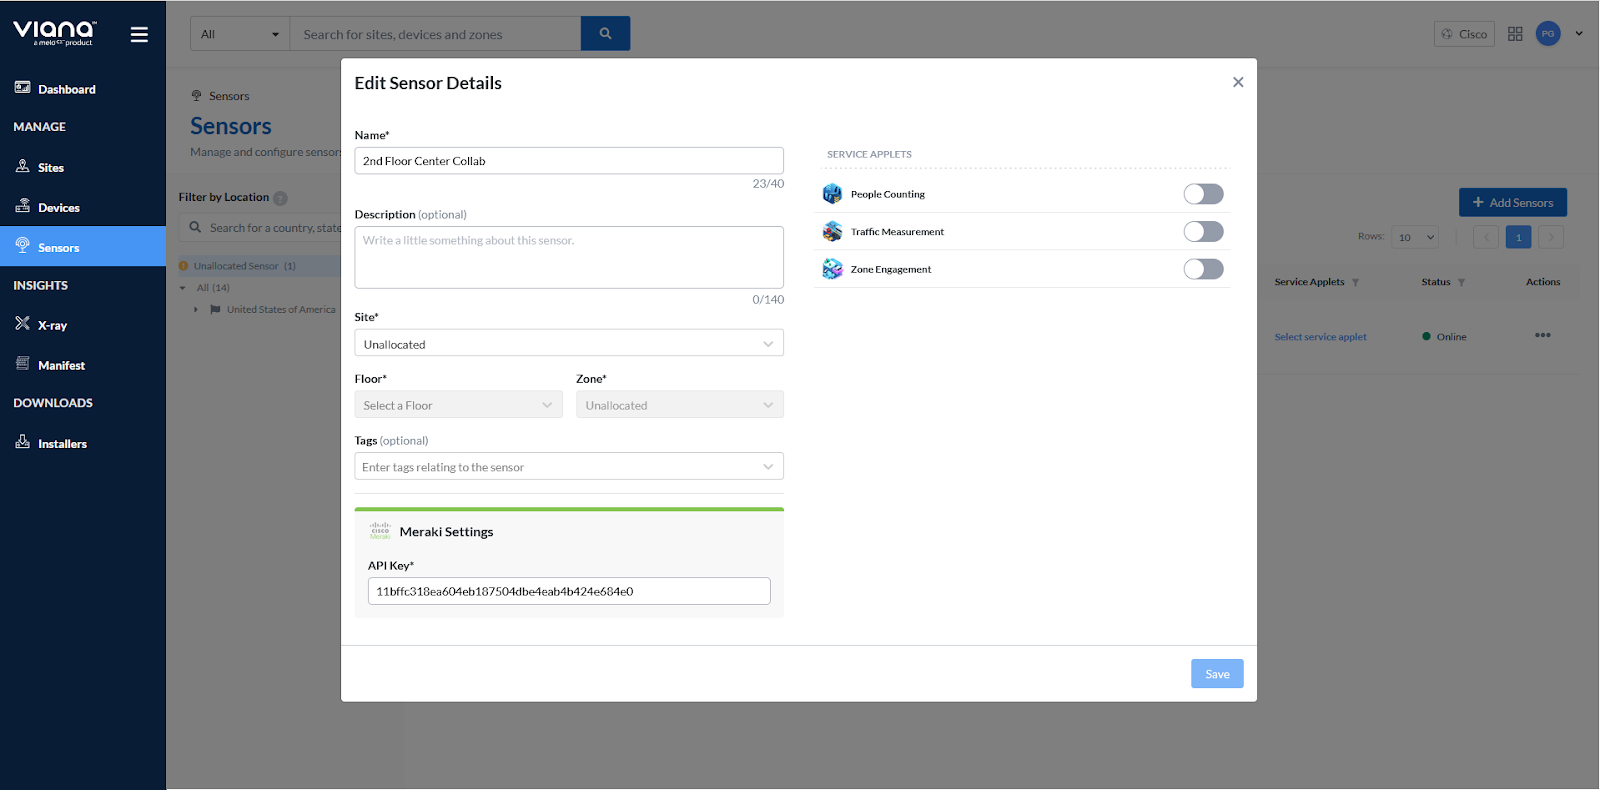Toggle Zone Engagement service on
Image resolution: width=1600 pixels, height=790 pixels.
1203,269
